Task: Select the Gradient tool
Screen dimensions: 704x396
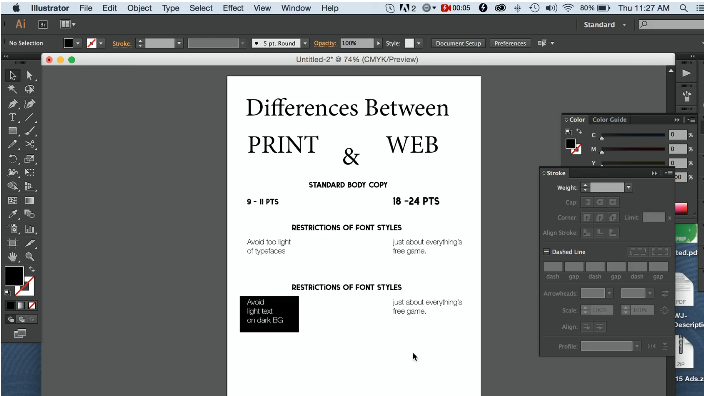Action: (30, 201)
